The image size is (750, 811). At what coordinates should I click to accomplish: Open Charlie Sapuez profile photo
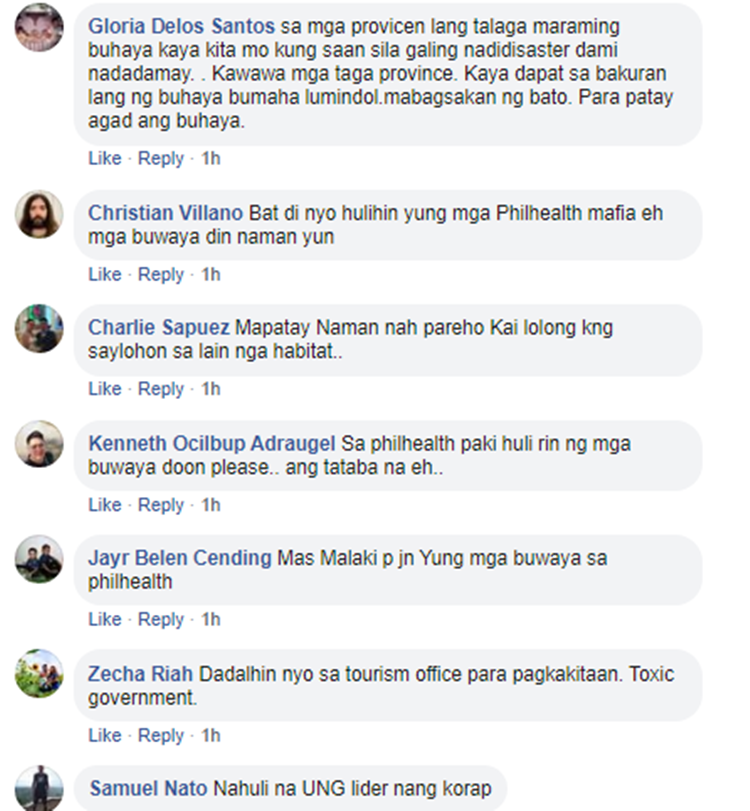(39, 329)
